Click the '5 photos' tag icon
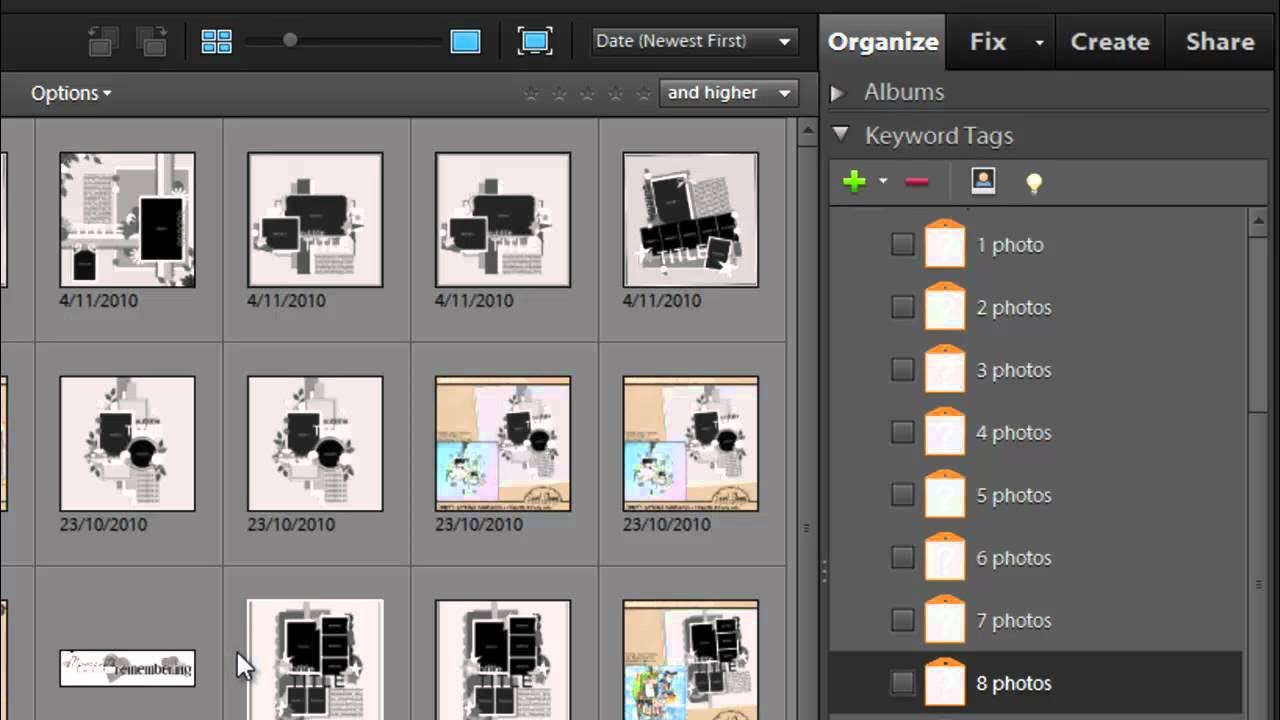 coord(944,495)
